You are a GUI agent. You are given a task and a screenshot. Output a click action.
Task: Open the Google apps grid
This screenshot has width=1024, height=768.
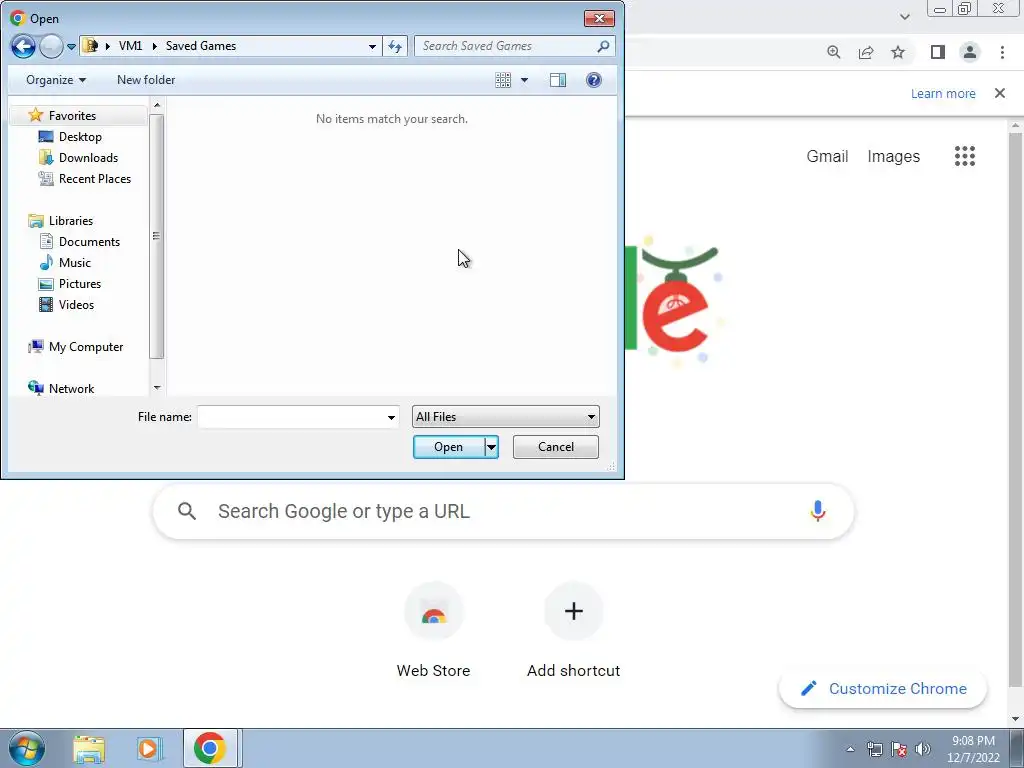click(965, 156)
